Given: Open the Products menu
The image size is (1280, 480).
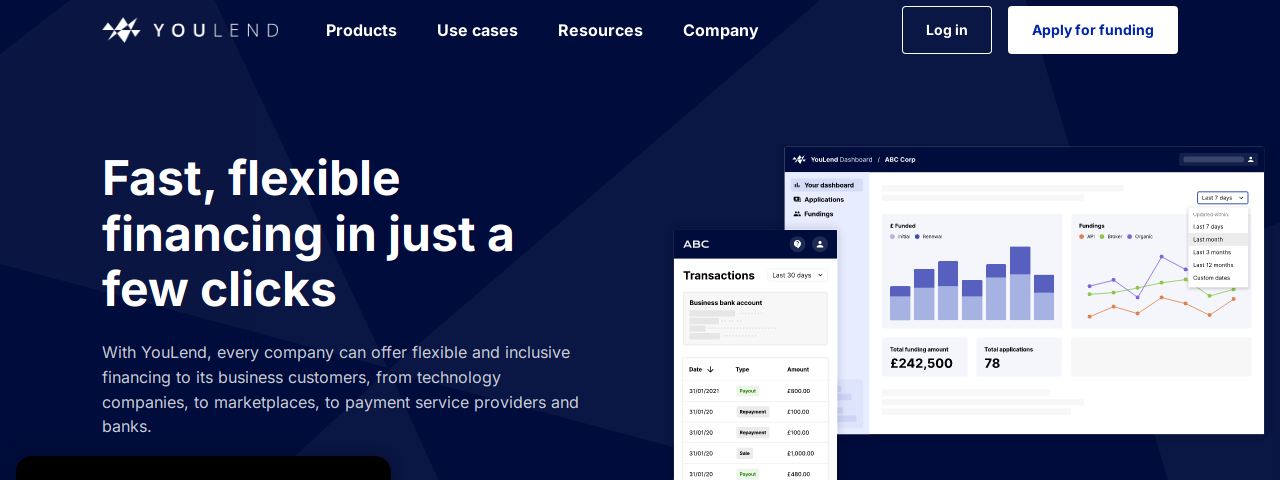Looking at the screenshot, I should [361, 30].
